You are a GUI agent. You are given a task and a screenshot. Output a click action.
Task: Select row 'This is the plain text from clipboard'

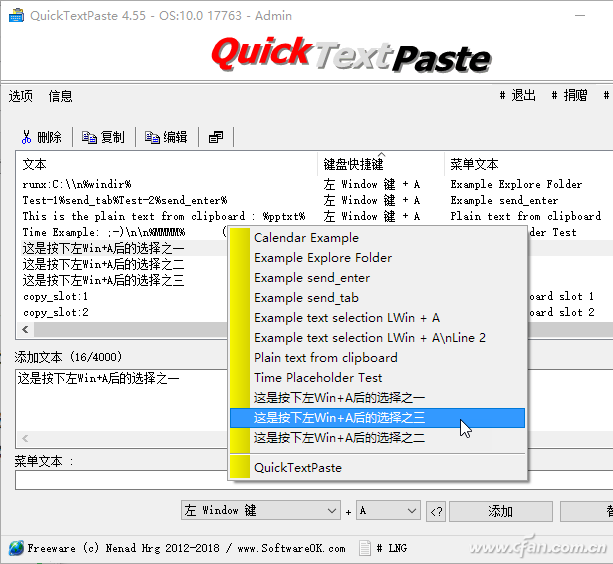click(163, 216)
